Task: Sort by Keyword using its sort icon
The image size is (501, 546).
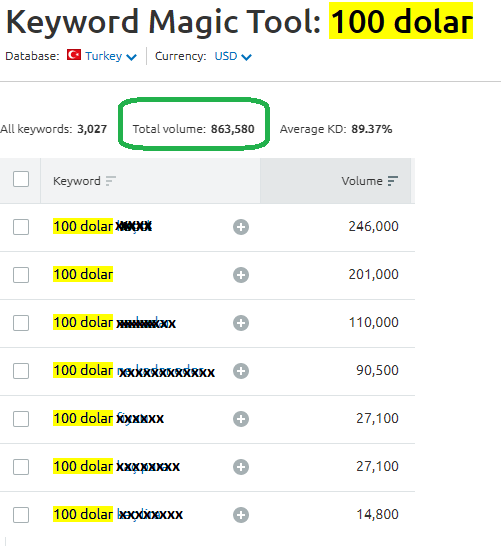Action: pos(110,181)
